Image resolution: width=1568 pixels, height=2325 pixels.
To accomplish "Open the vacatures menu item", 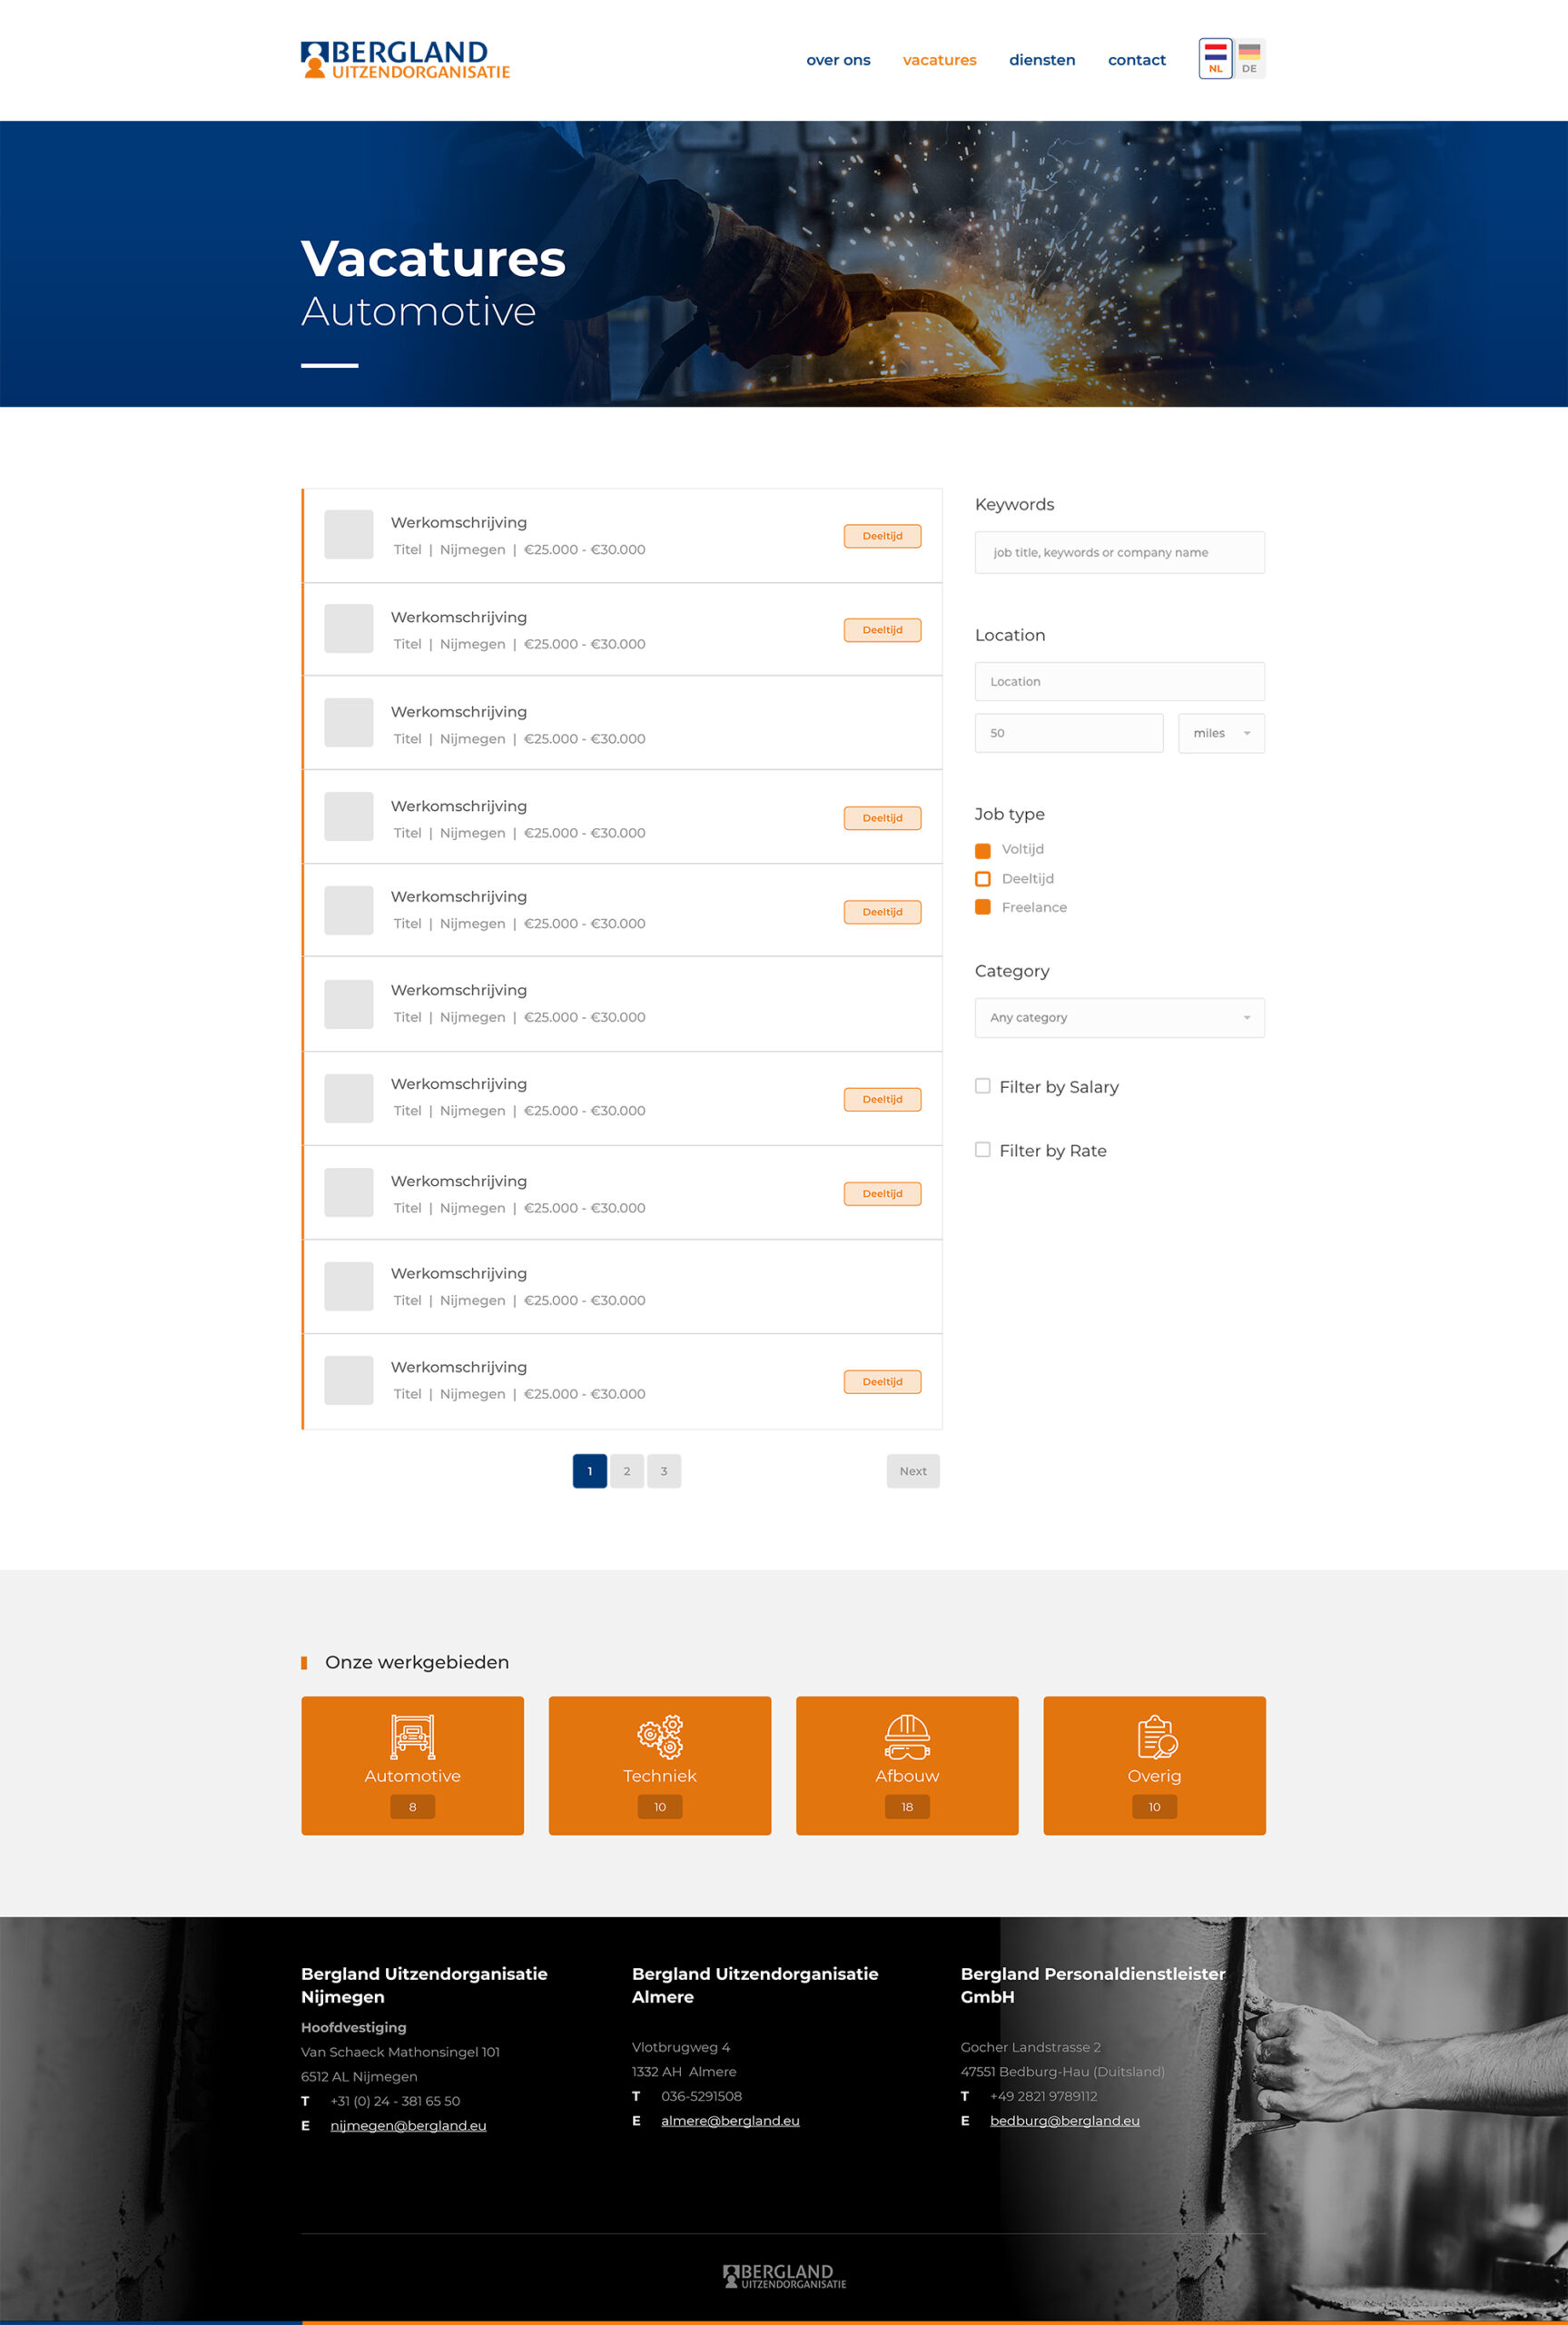I will [939, 60].
